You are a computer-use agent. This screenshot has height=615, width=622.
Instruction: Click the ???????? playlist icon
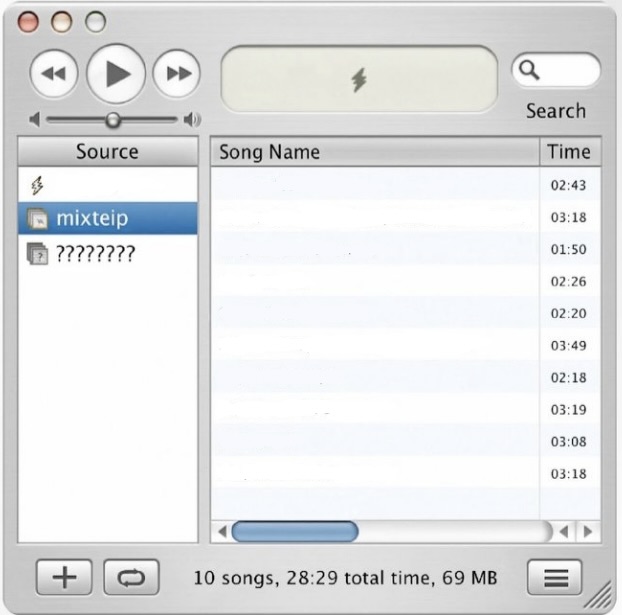pyautogui.click(x=37, y=254)
